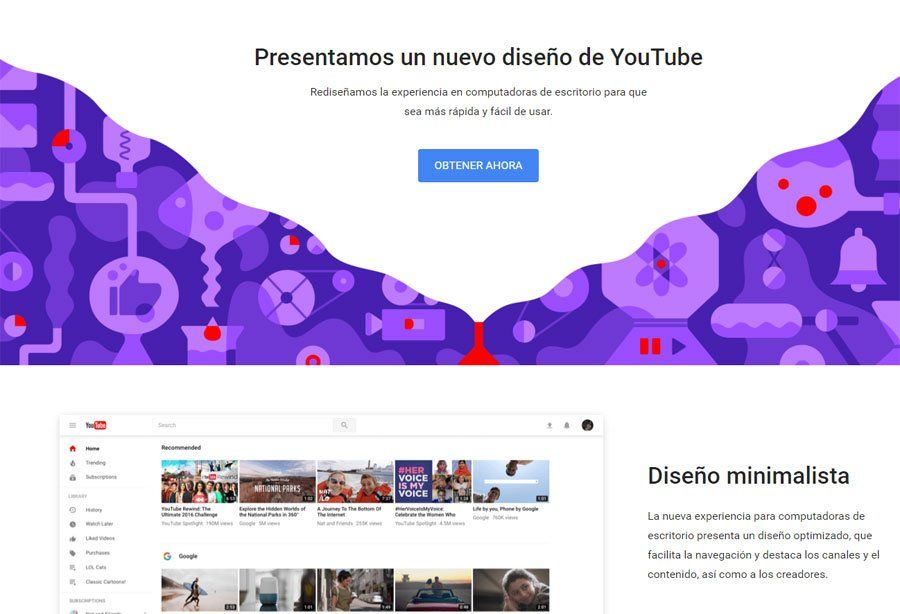Click the Google channel link
The height and width of the screenshot is (614, 900).
pos(187,556)
